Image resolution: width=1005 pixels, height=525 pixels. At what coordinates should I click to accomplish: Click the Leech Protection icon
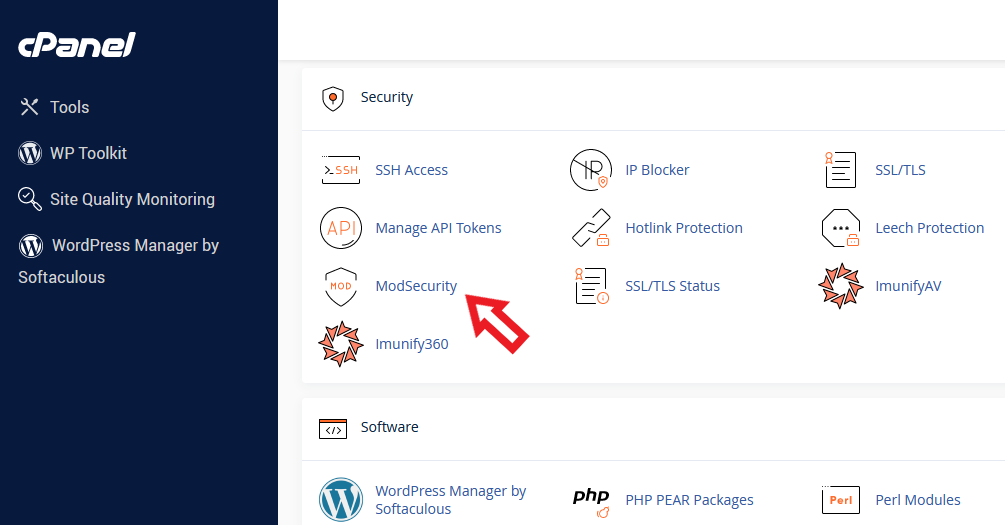[x=840, y=228]
